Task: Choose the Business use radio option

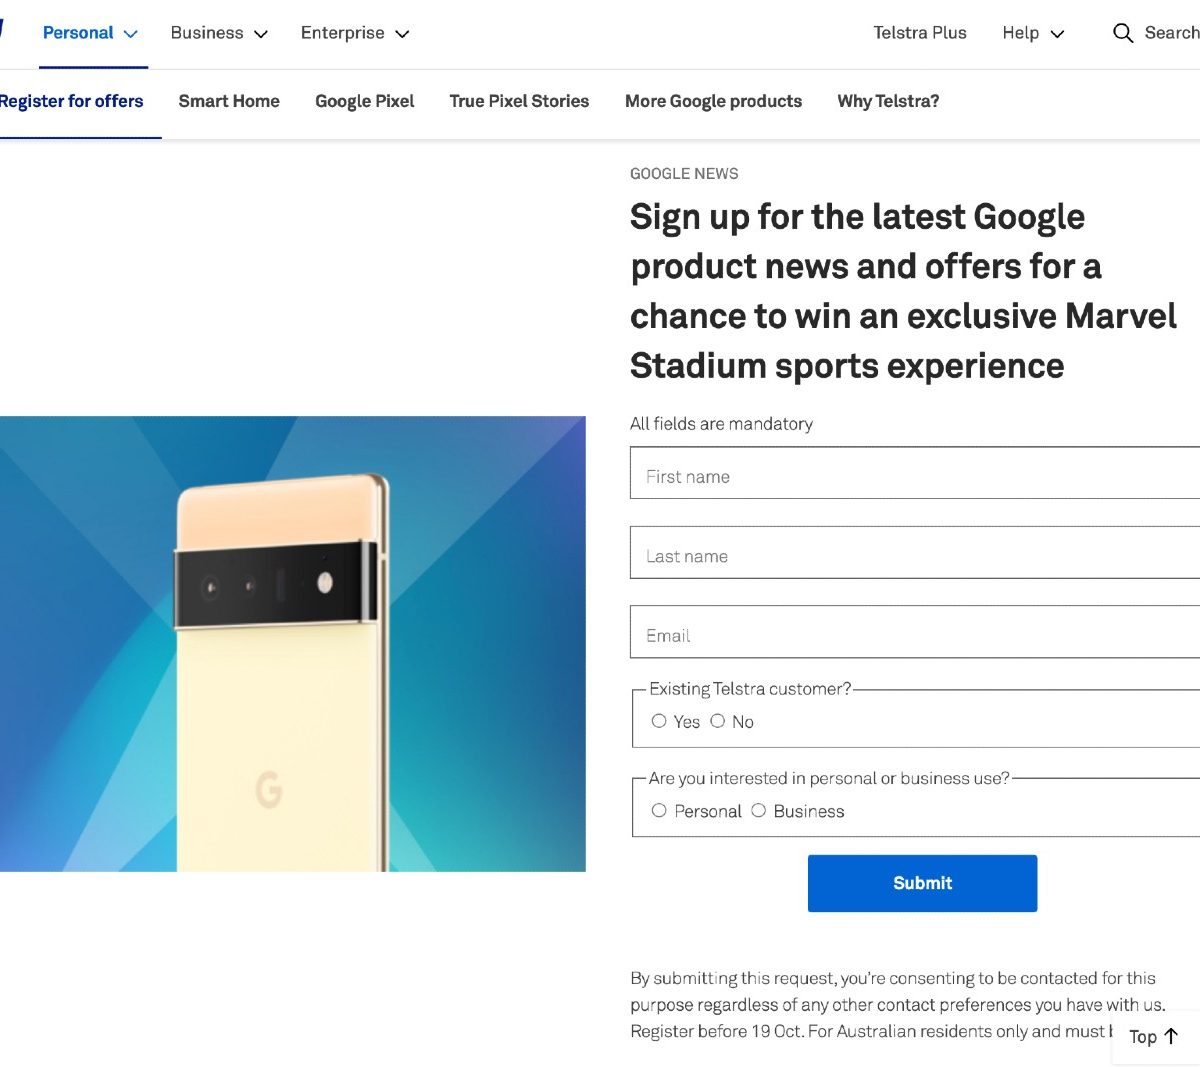Action: click(x=759, y=811)
